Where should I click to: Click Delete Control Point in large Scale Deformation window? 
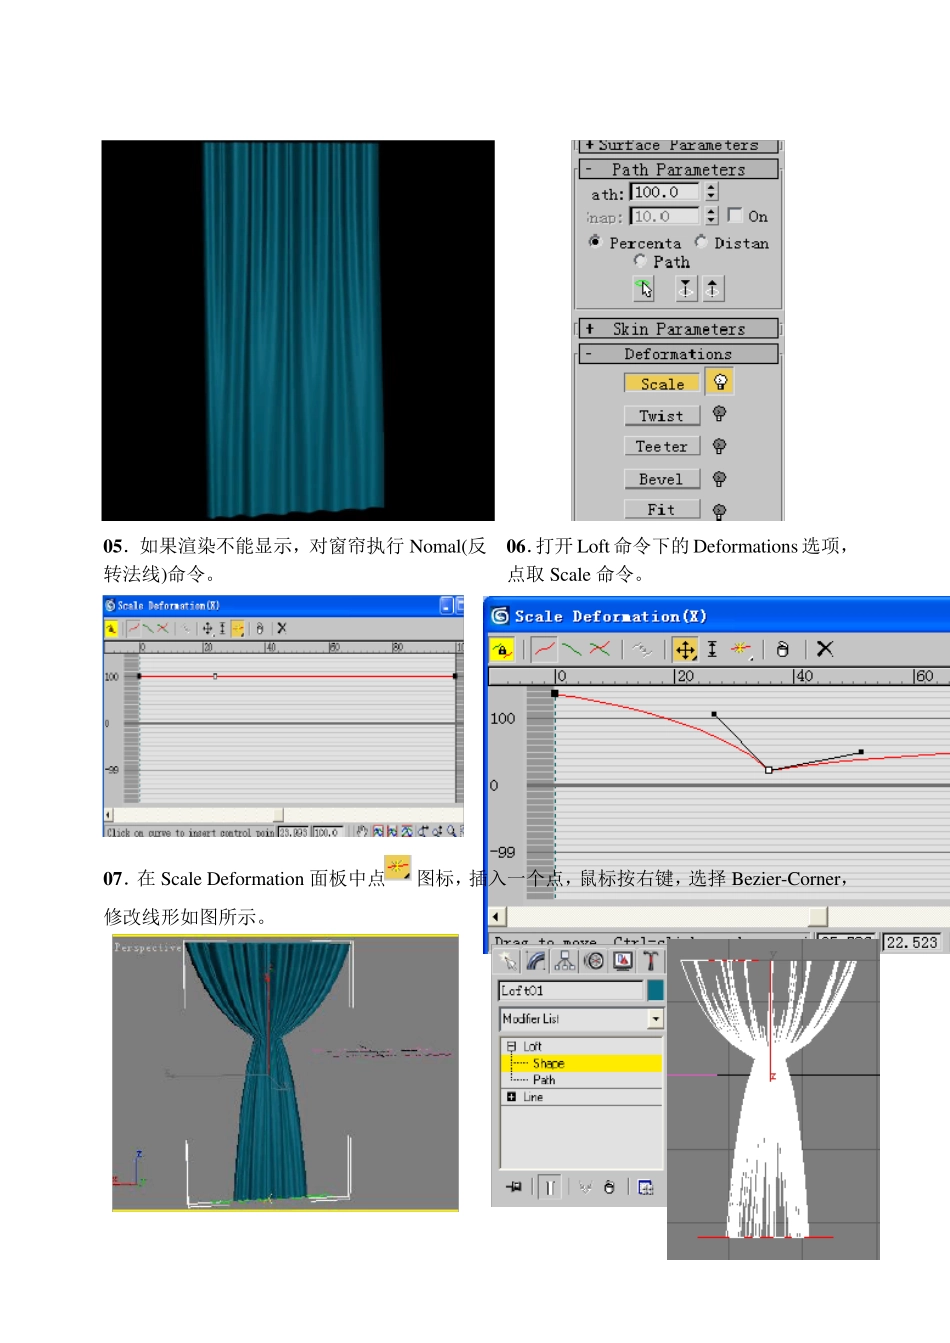(783, 650)
